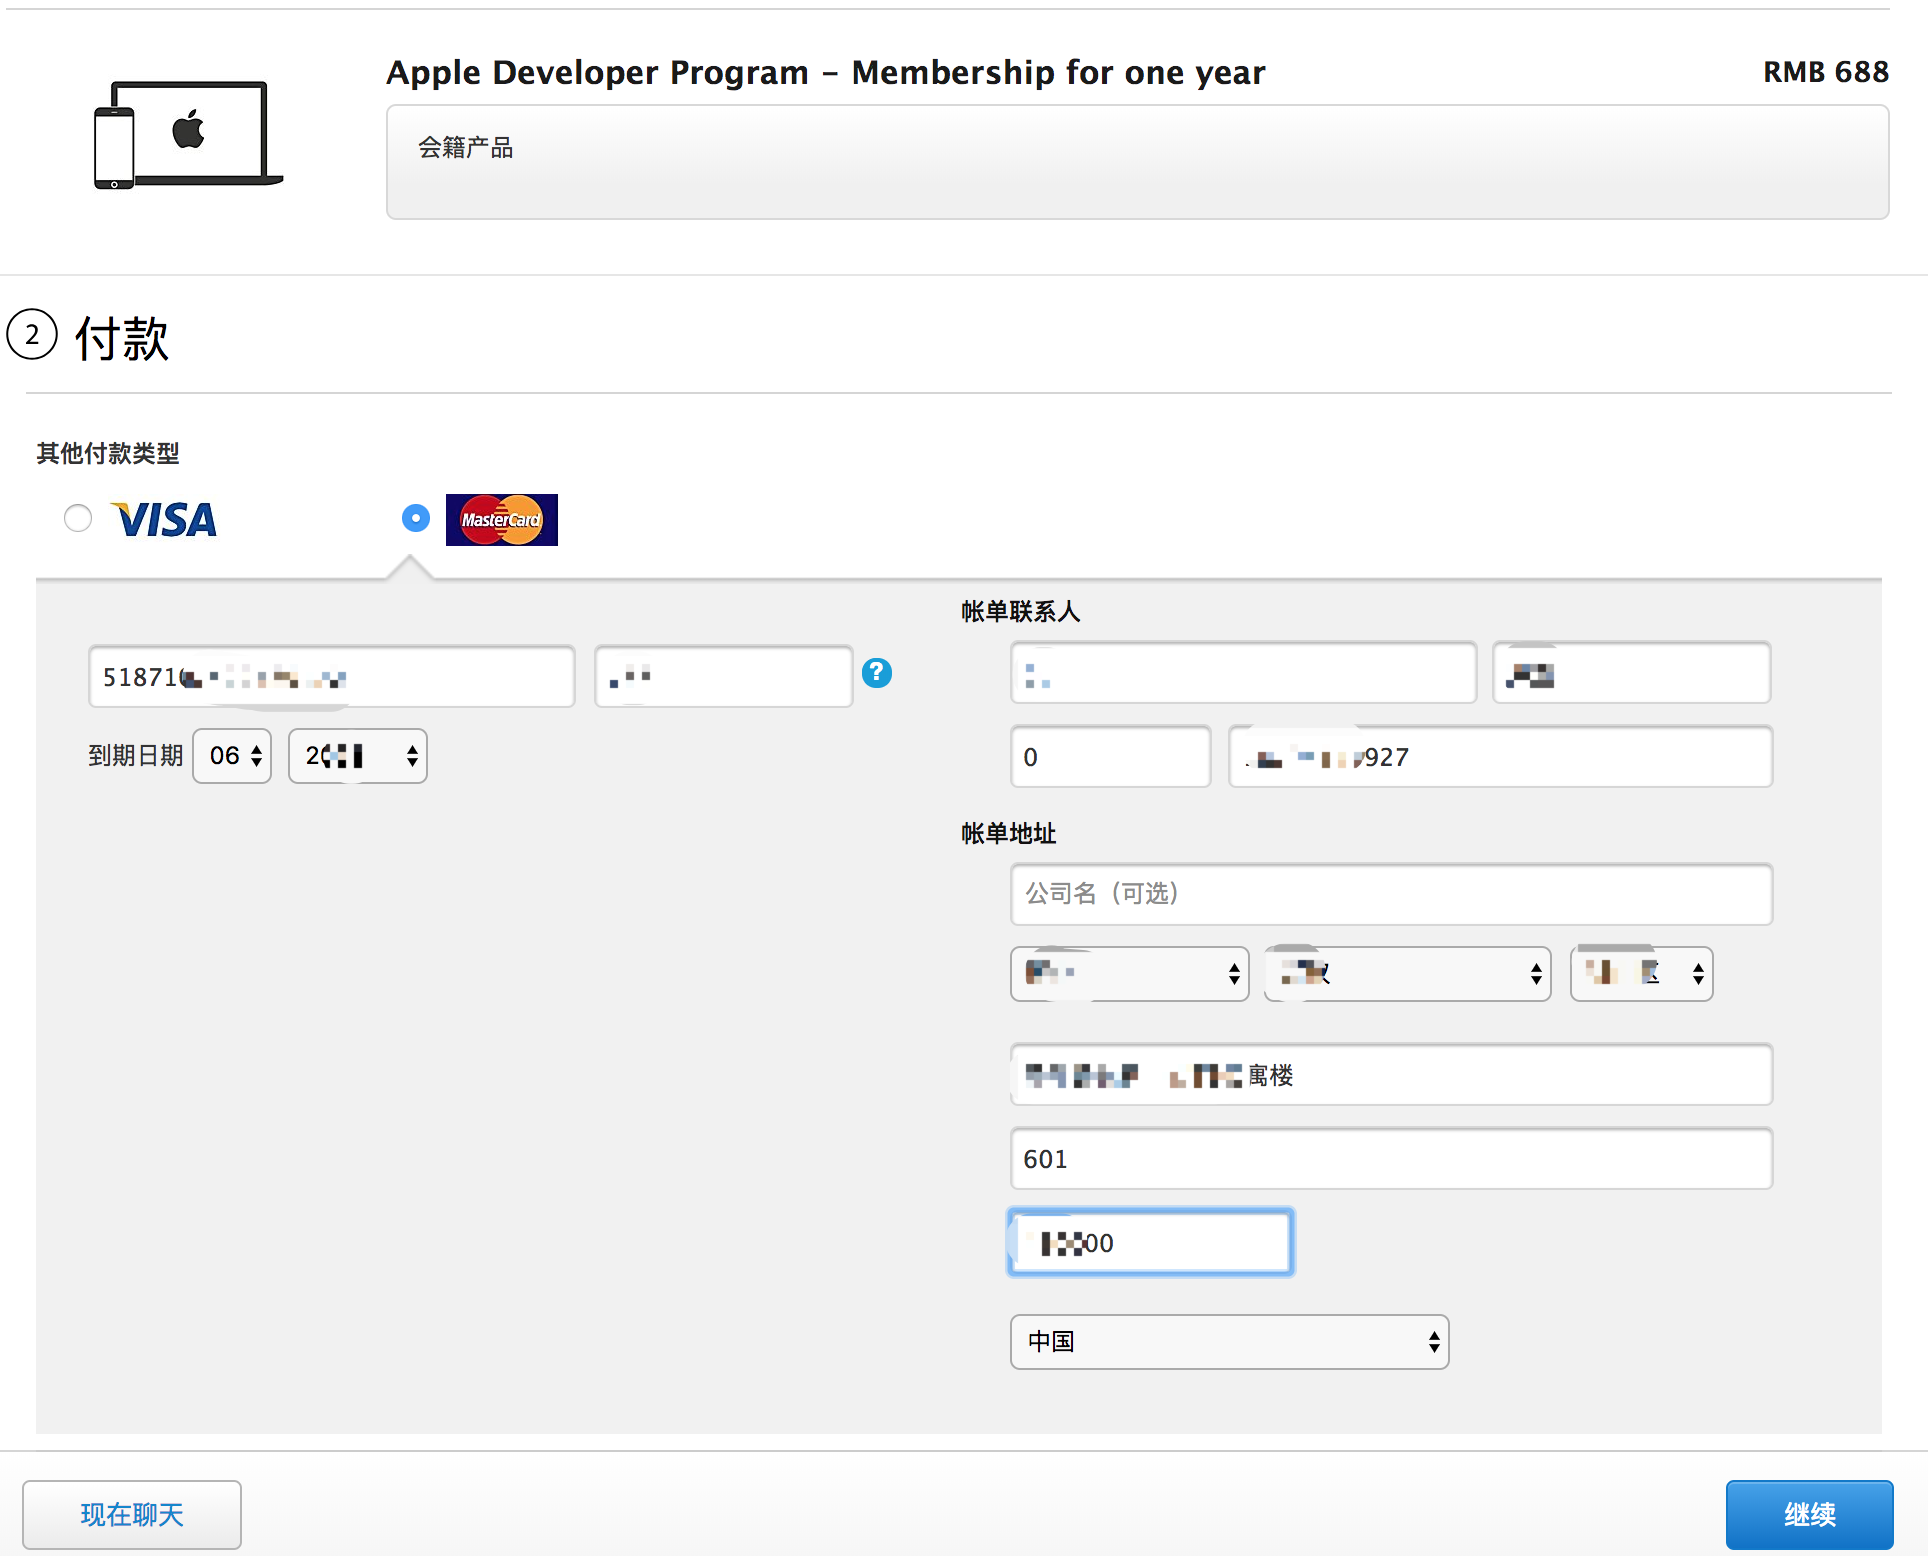Image resolution: width=1928 pixels, height=1556 pixels.
Task: Click the card number help icon
Action: pos(881,675)
